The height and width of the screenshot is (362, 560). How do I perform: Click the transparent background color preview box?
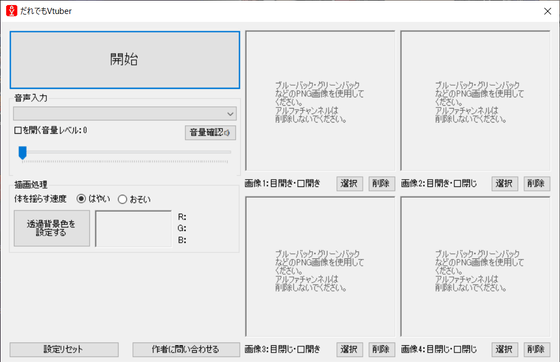click(133, 228)
